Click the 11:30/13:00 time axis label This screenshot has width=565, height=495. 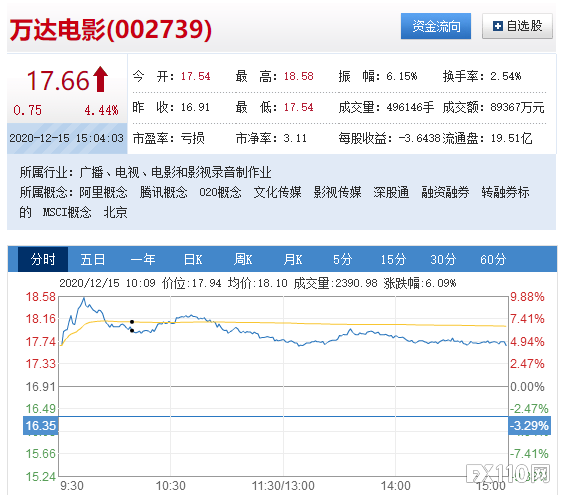pos(283,486)
